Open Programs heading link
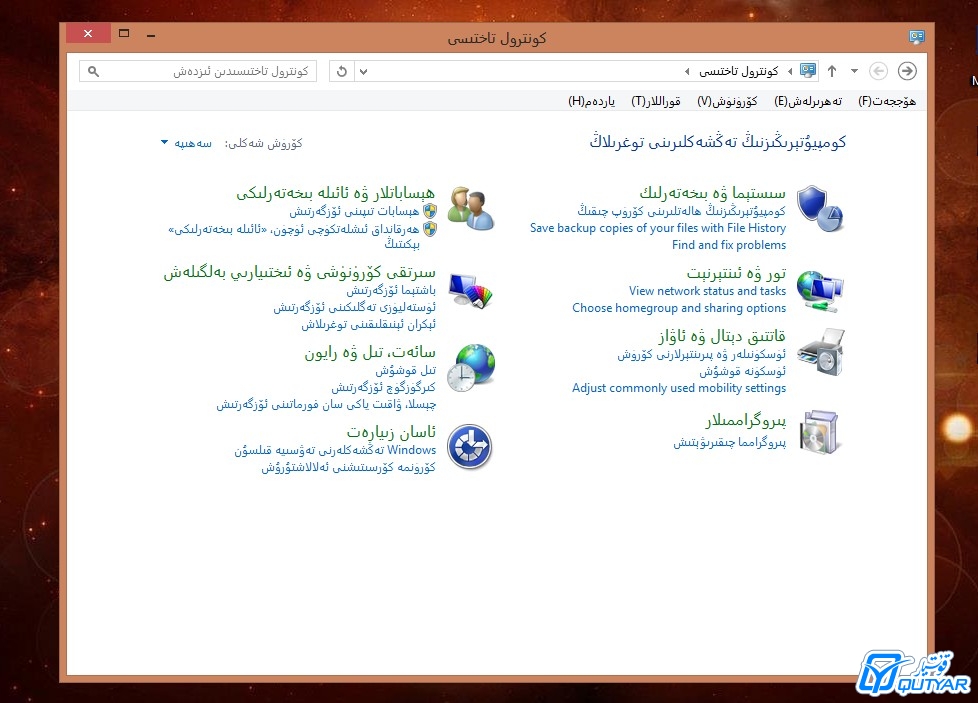Image resolution: width=978 pixels, height=703 pixels. coord(745,421)
